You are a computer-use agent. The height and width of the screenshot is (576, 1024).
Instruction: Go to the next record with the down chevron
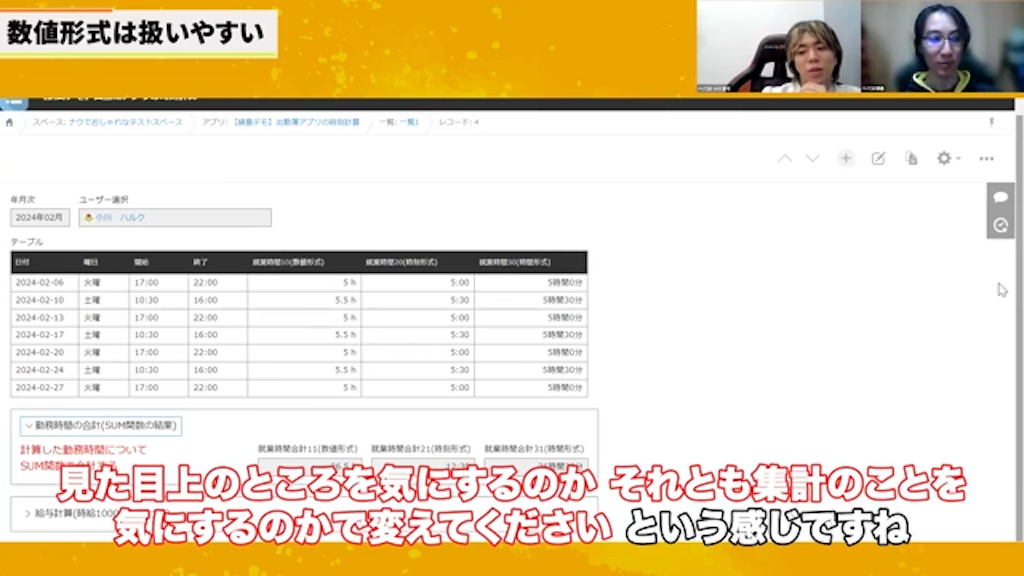click(810, 158)
